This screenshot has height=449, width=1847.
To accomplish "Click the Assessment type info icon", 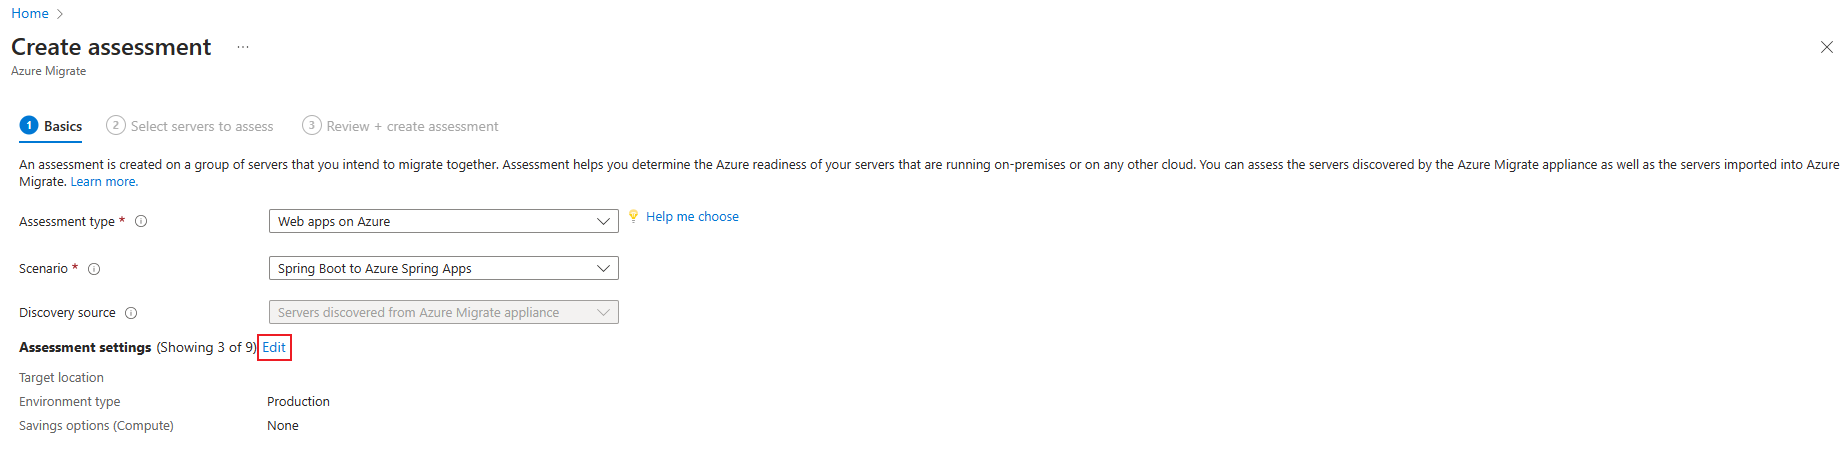I will coord(141,222).
